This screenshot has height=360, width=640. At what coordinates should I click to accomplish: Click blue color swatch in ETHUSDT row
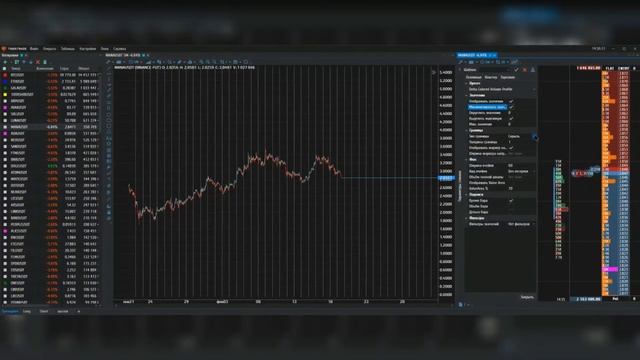coord(5,82)
